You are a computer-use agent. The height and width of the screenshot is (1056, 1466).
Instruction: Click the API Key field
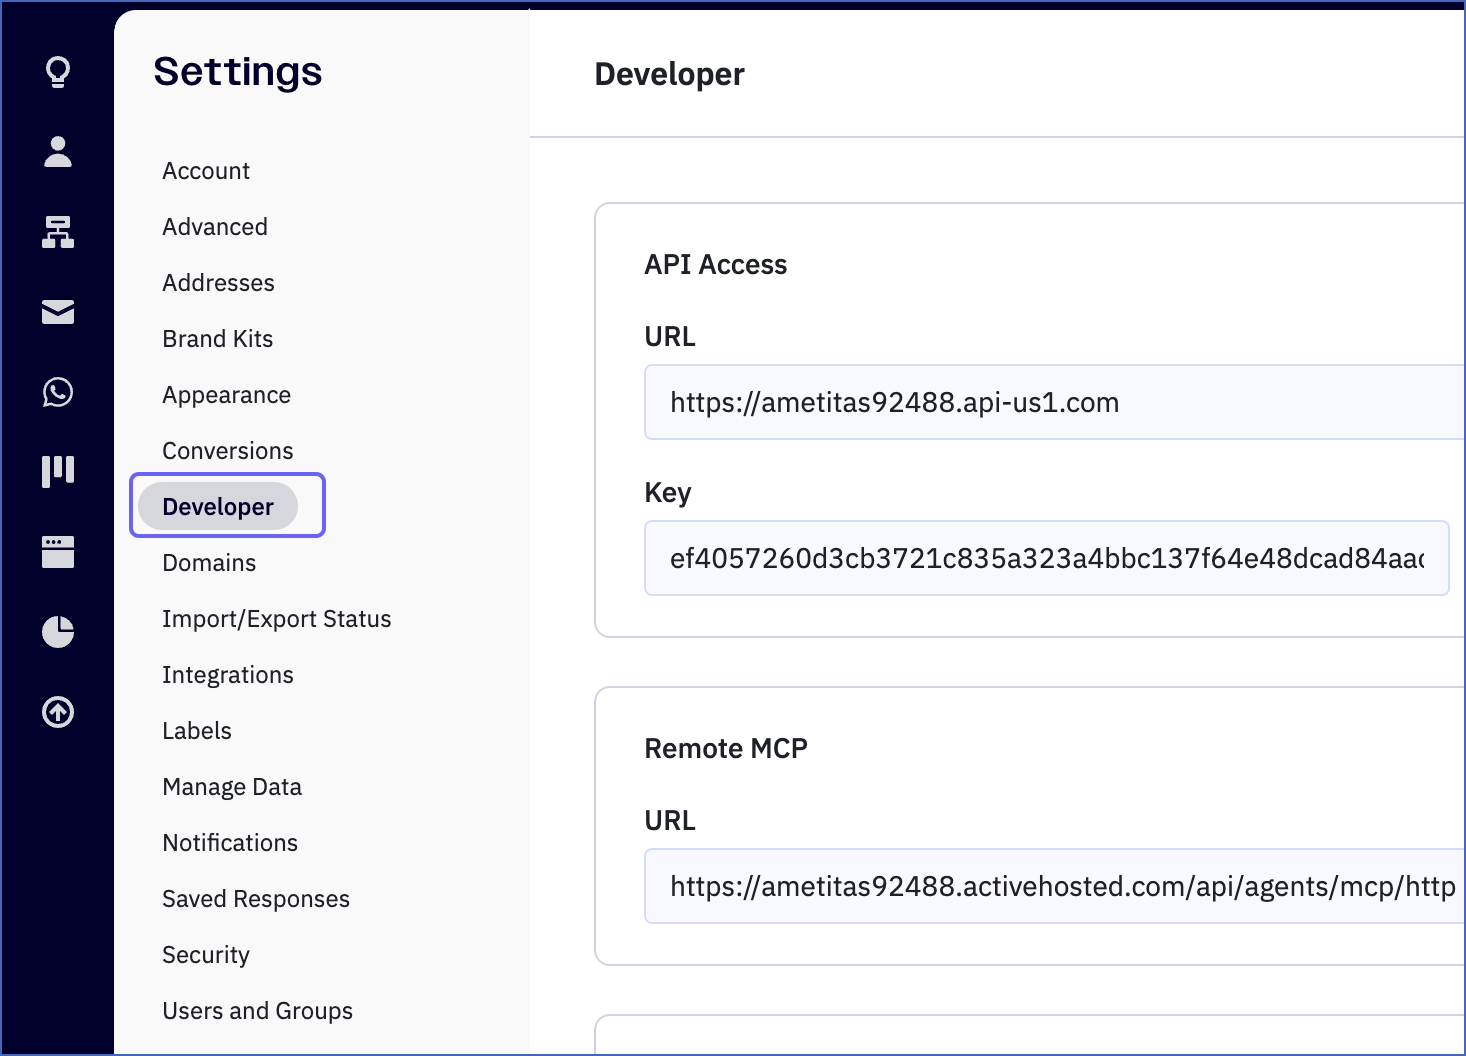[x=1046, y=558]
